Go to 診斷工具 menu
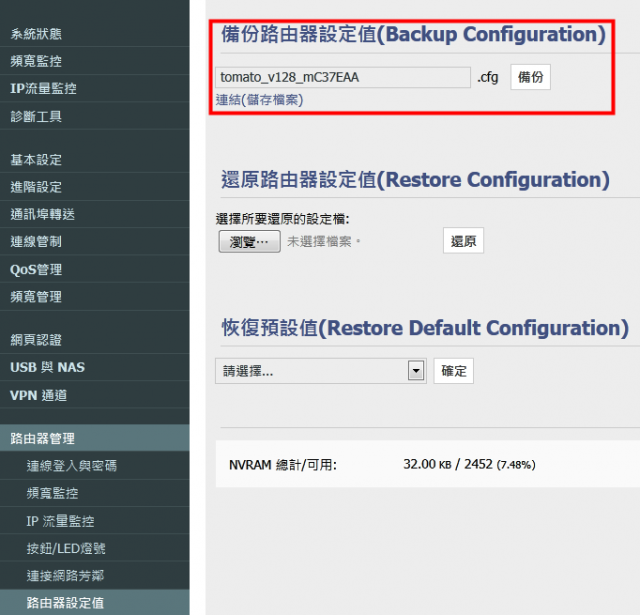The height and width of the screenshot is (615, 640). (x=94, y=116)
